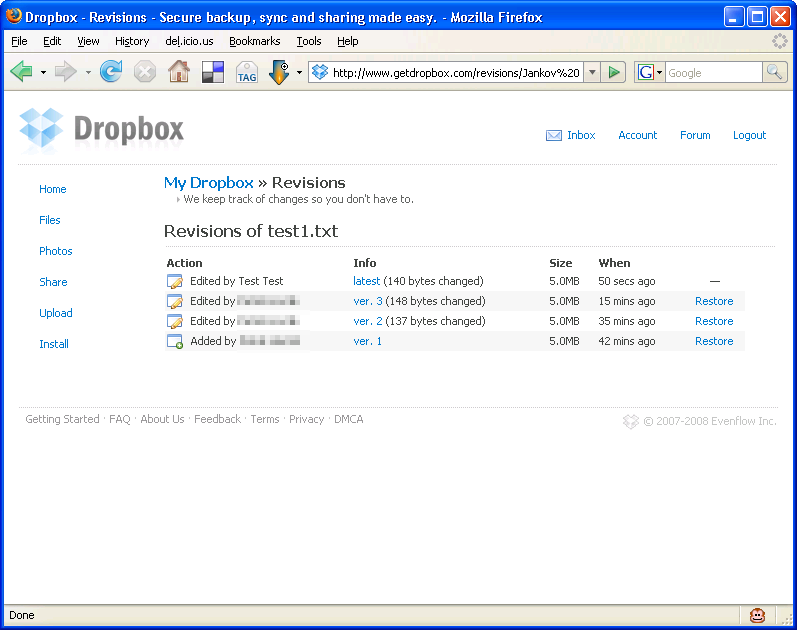The height and width of the screenshot is (630, 797).
Task: Click the grey Forward arrow button
Action: pos(66,72)
